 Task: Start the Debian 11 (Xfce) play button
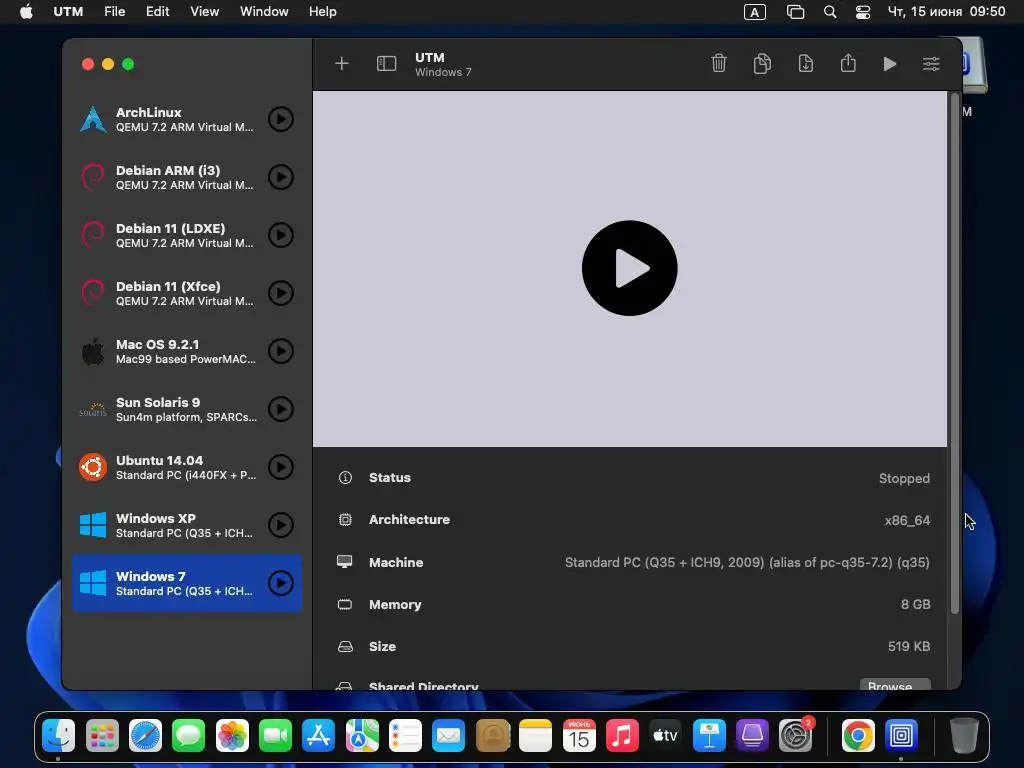[281, 293]
